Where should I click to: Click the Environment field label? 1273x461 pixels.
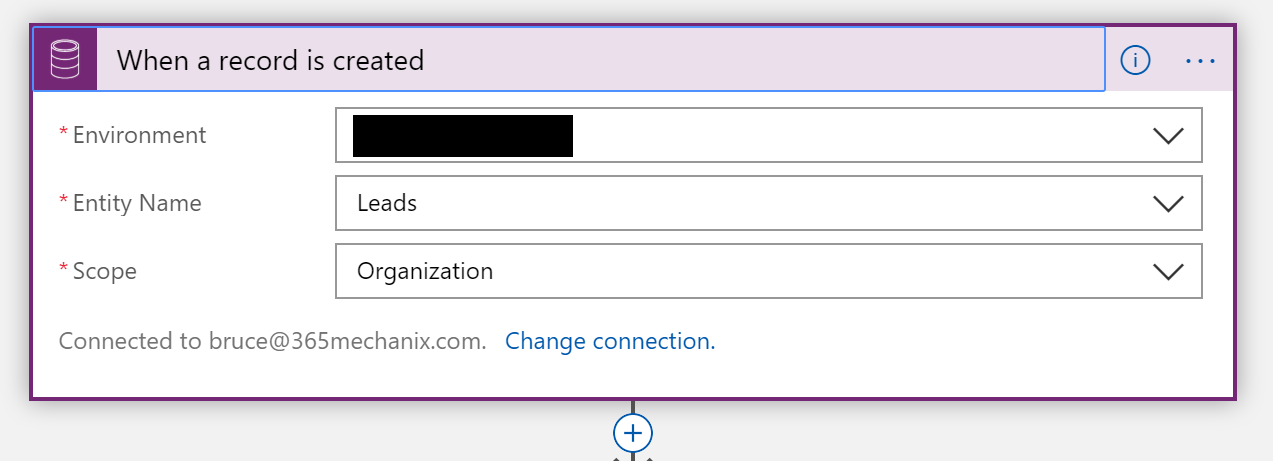pos(139,135)
